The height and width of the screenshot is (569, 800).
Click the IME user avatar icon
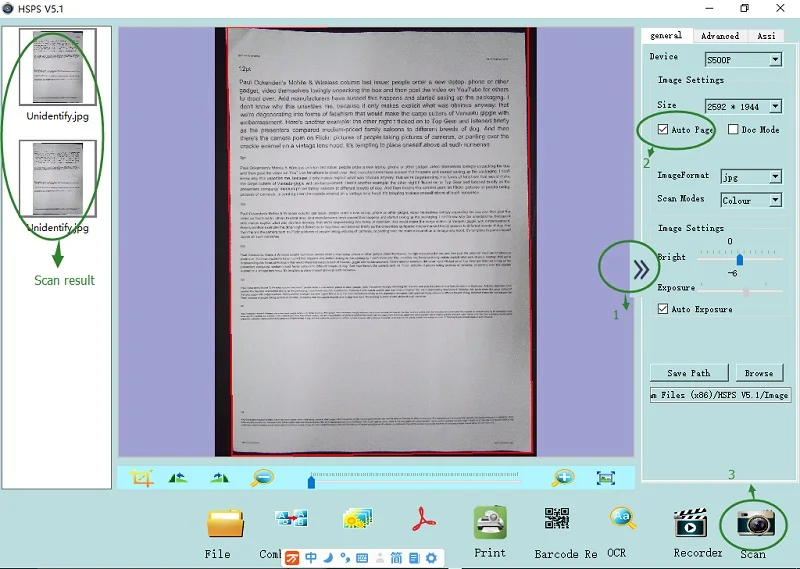pos(380,558)
